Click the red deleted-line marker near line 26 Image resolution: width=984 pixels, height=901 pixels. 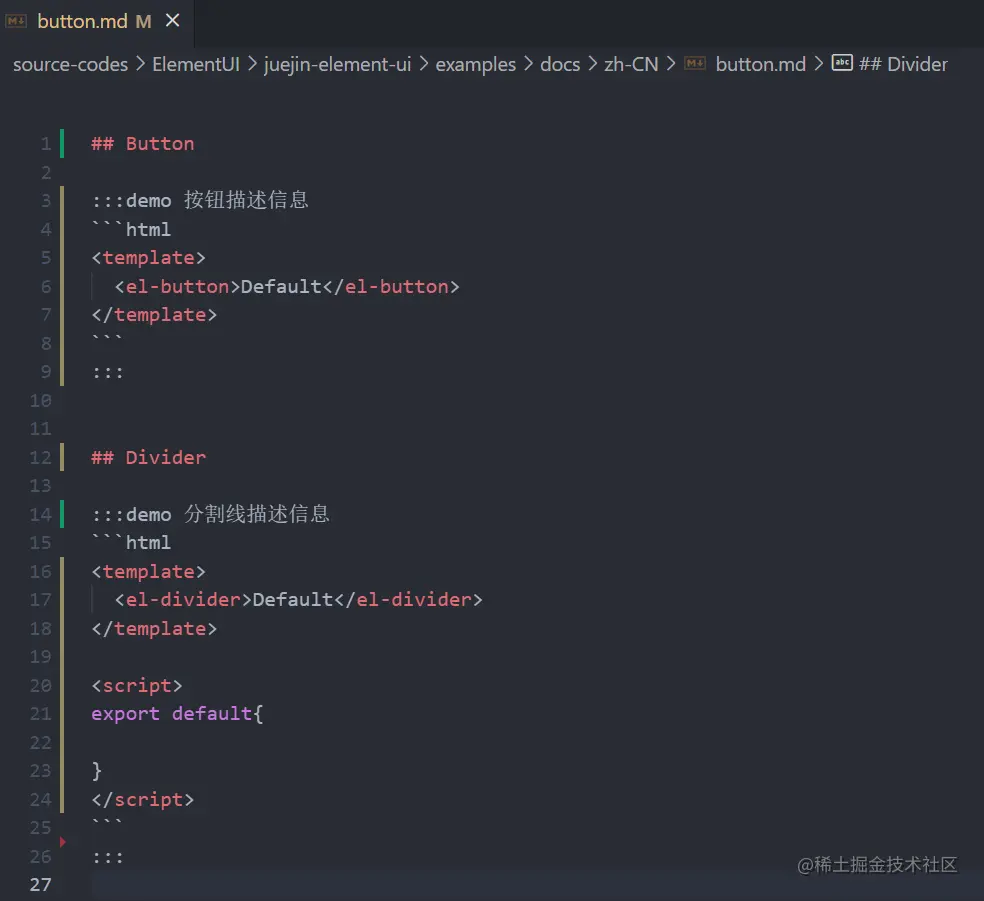tap(63, 841)
